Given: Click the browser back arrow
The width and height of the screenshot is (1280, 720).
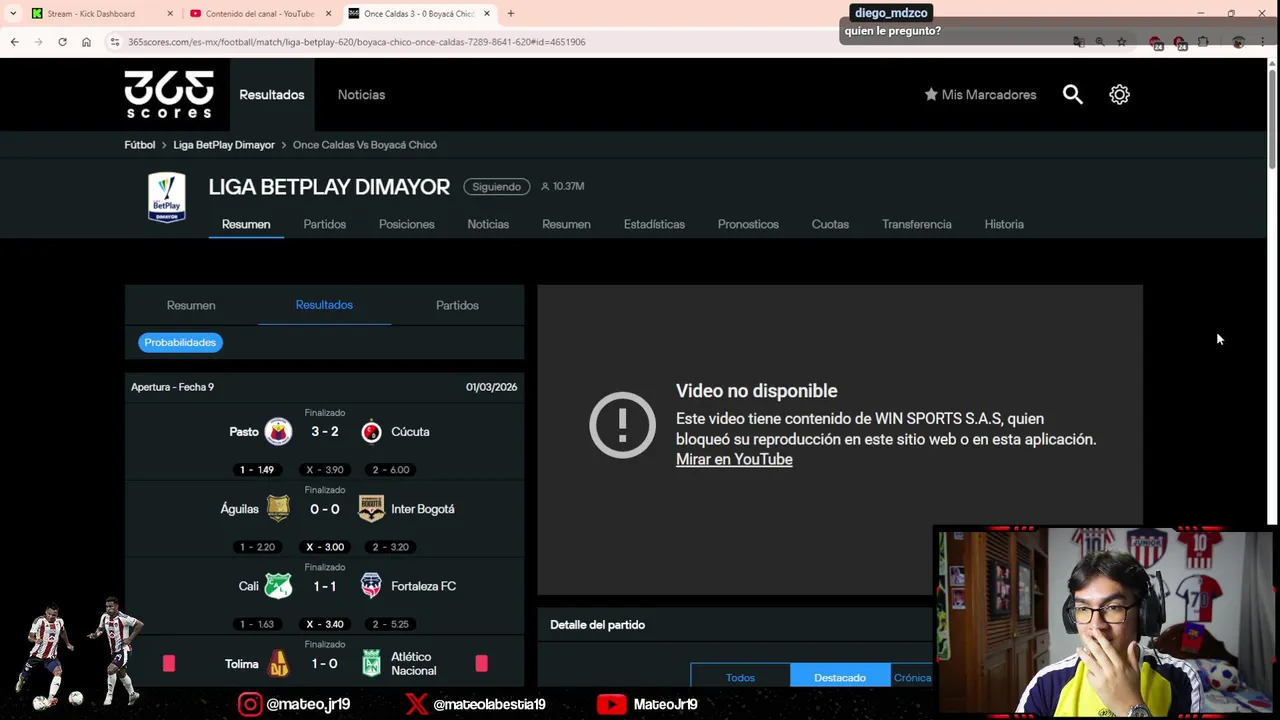Looking at the screenshot, I should pyautogui.click(x=14, y=42).
